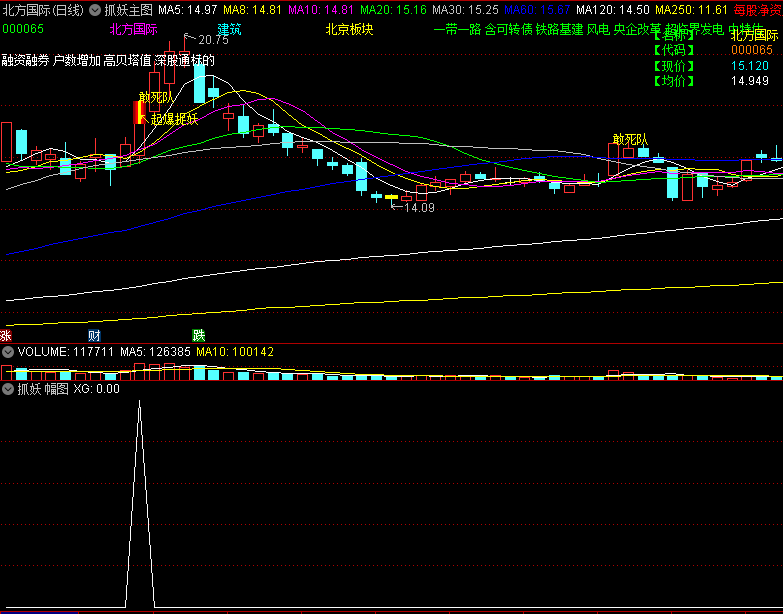Click the 北京板块 region label
The width and height of the screenshot is (783, 614).
click(350, 29)
